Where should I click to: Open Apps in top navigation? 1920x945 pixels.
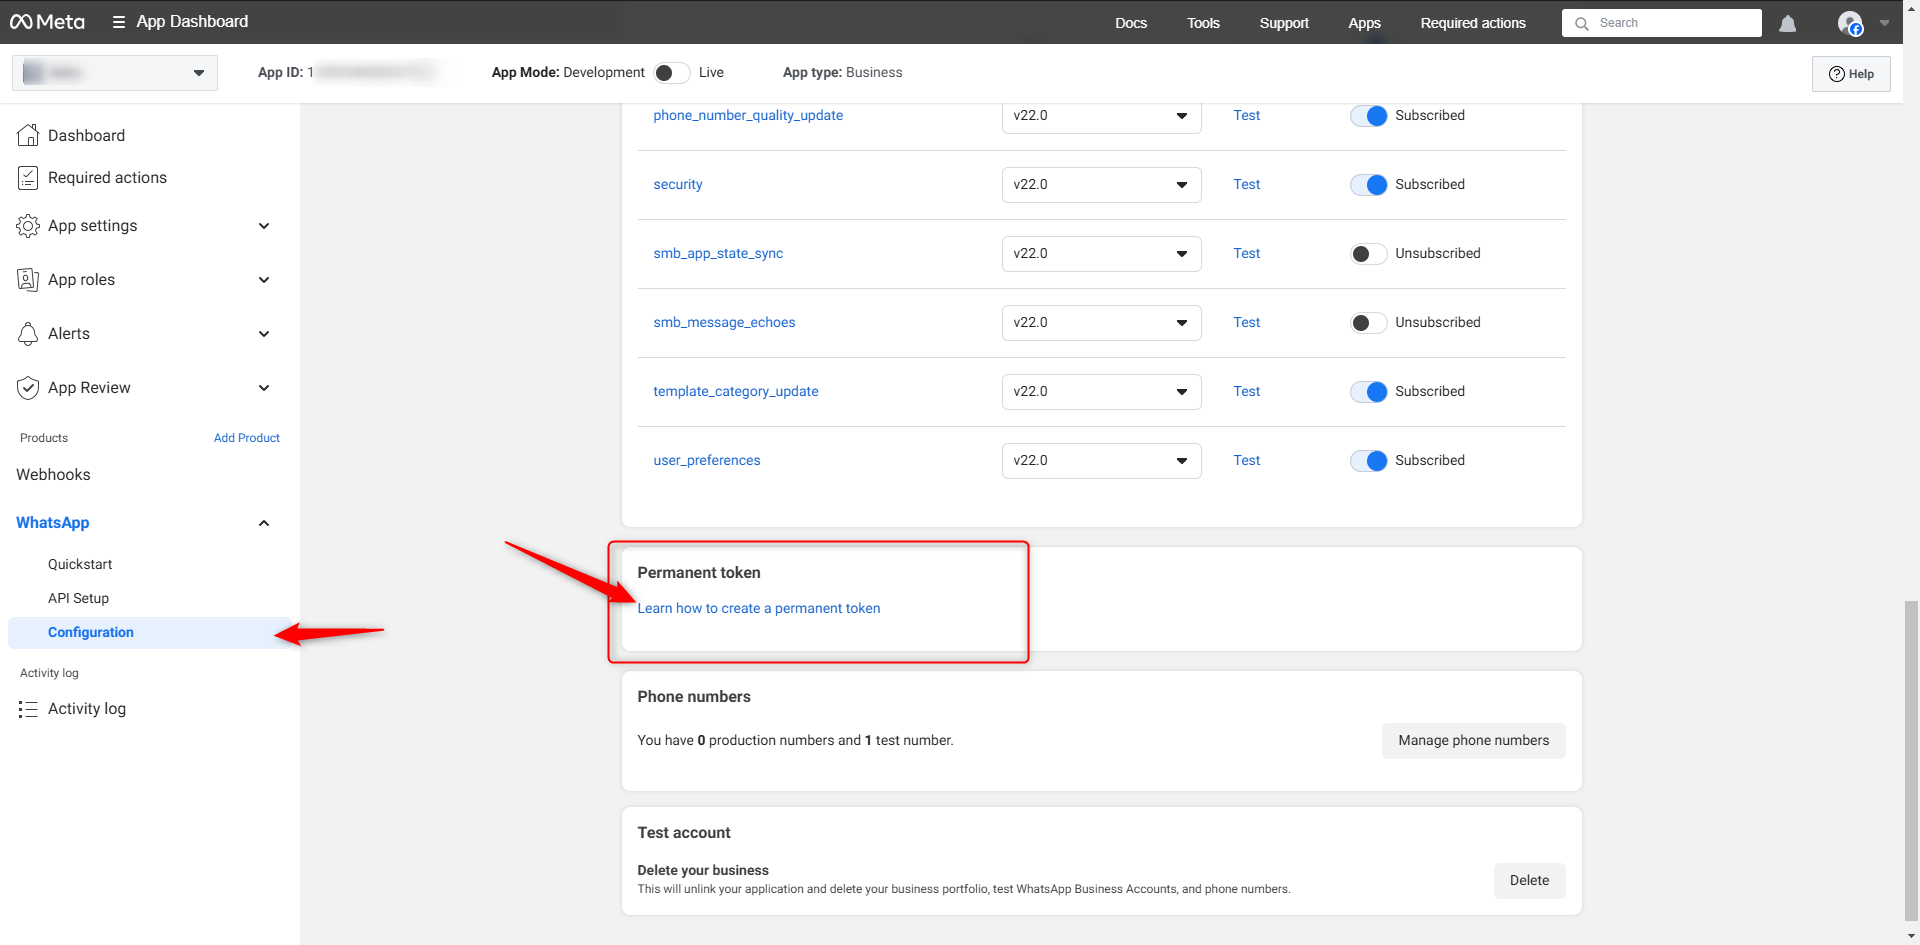point(1364,23)
